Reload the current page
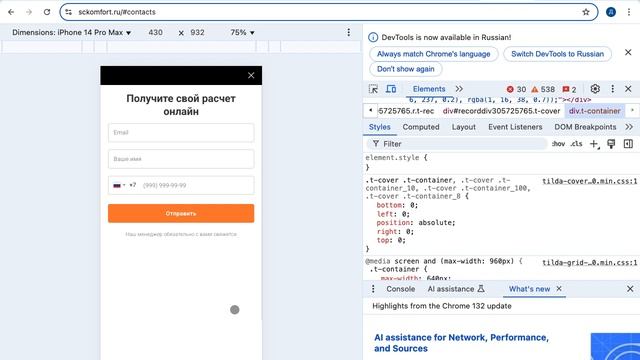The image size is (640, 360). 47,12
